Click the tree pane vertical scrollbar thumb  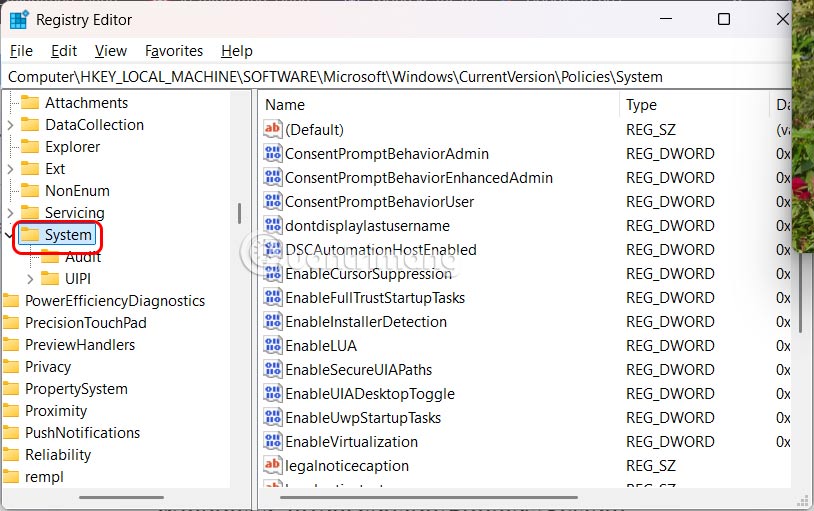pyautogui.click(x=239, y=214)
